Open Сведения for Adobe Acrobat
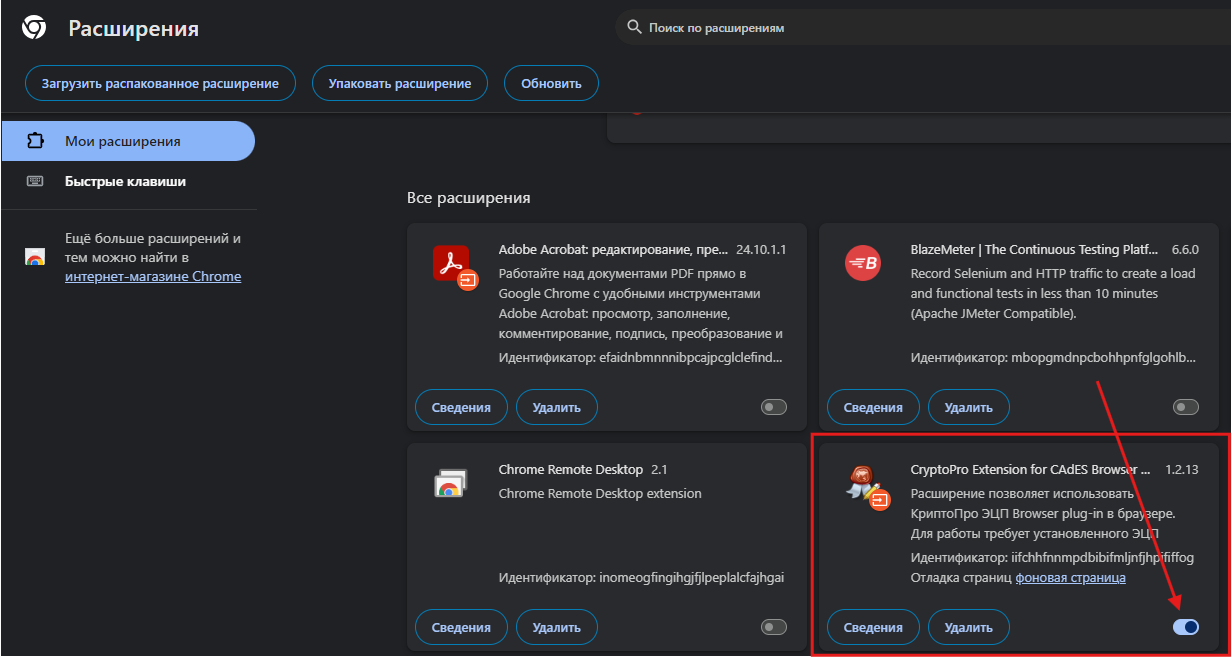This screenshot has width=1232, height=658. [461, 407]
